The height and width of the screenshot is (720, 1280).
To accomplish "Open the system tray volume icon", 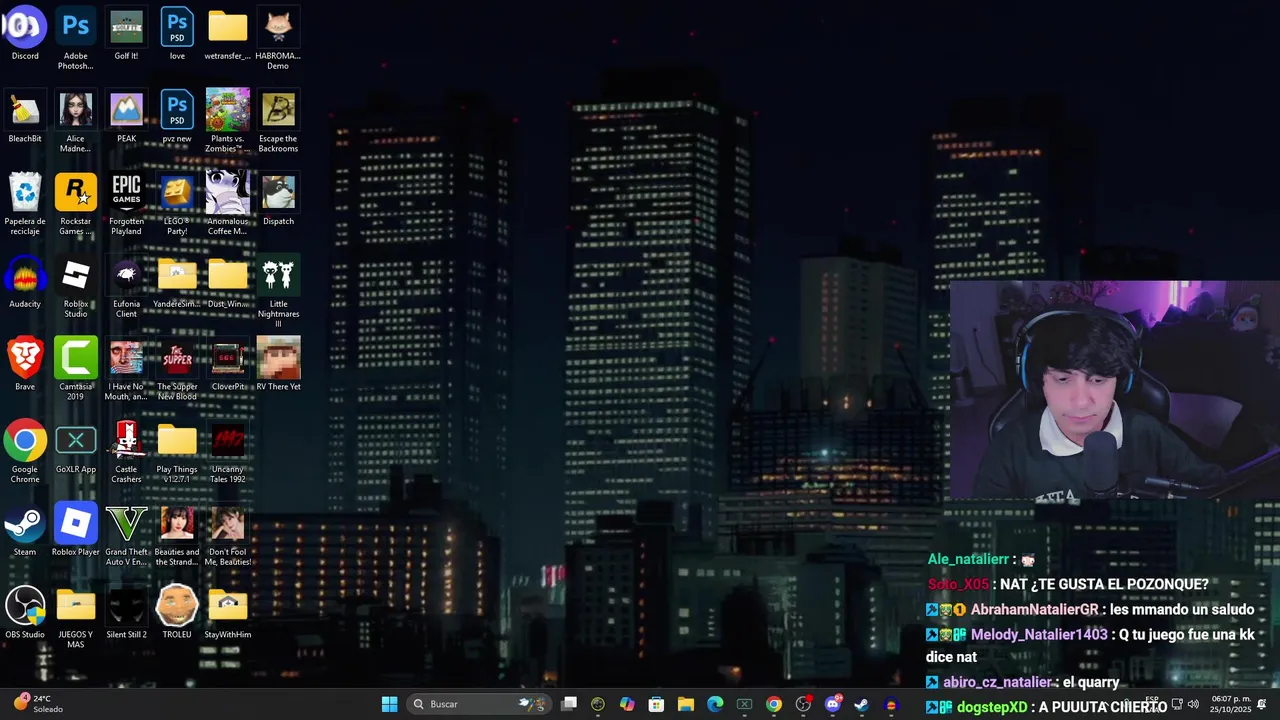I will pyautogui.click(x=1193, y=704).
